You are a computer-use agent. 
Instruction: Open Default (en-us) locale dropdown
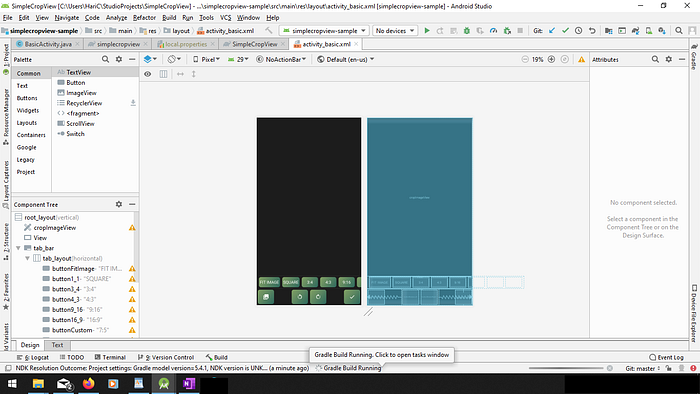(346, 59)
